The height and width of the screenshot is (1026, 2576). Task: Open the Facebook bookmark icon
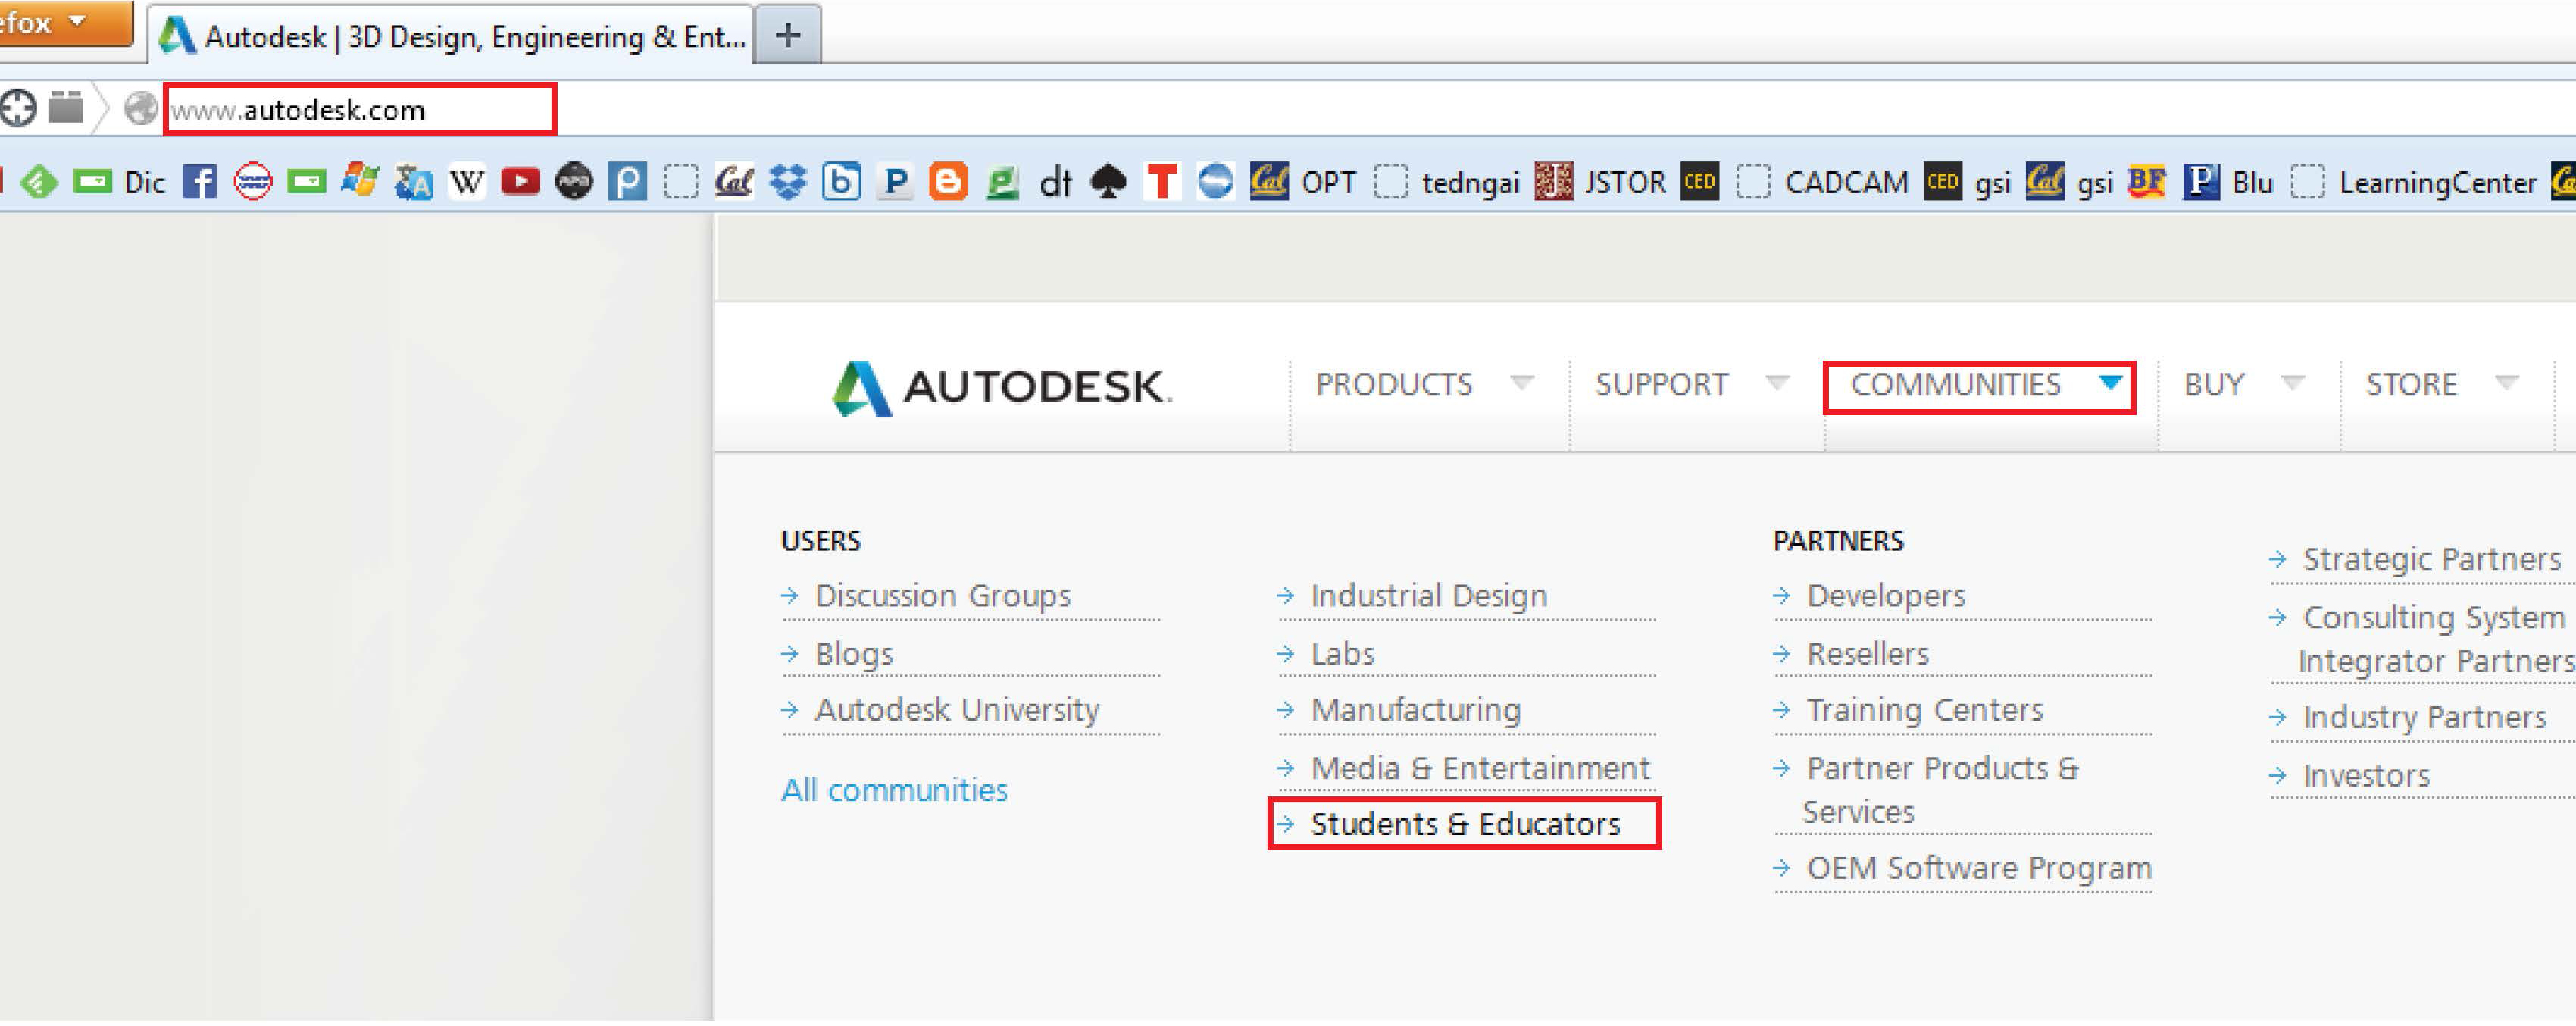pyautogui.click(x=200, y=183)
